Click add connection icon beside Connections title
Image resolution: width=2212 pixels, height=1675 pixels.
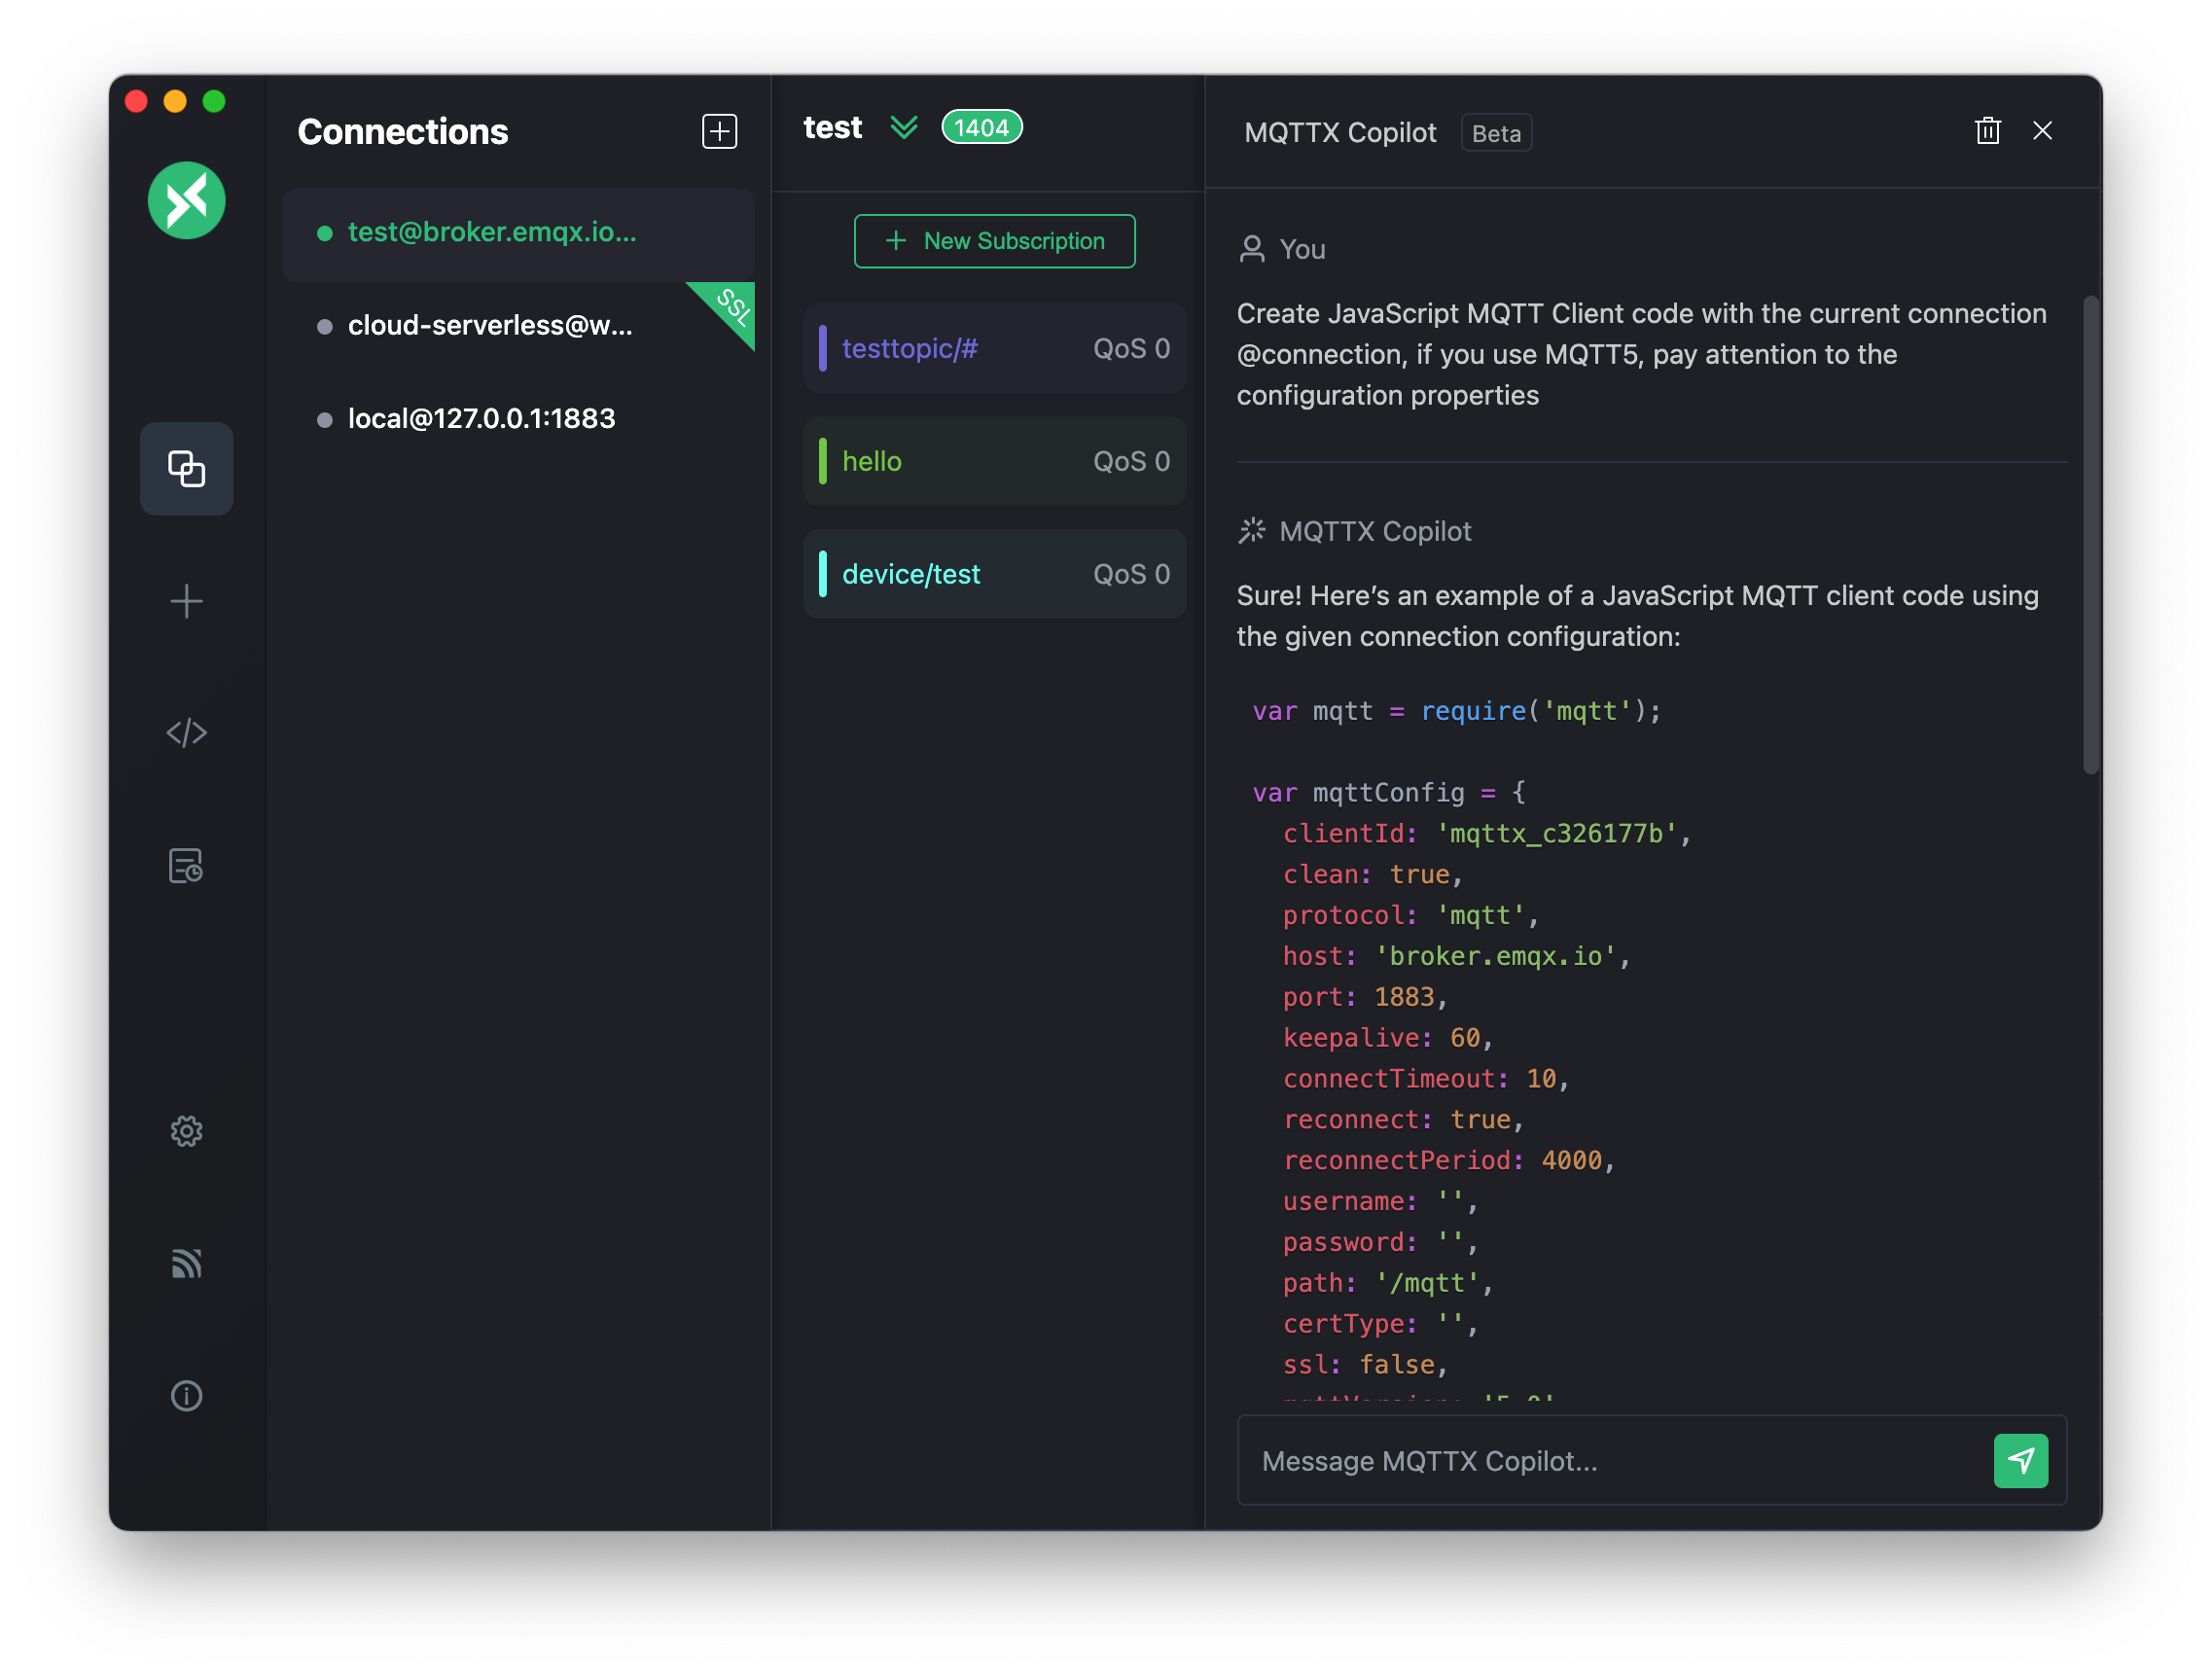click(719, 131)
